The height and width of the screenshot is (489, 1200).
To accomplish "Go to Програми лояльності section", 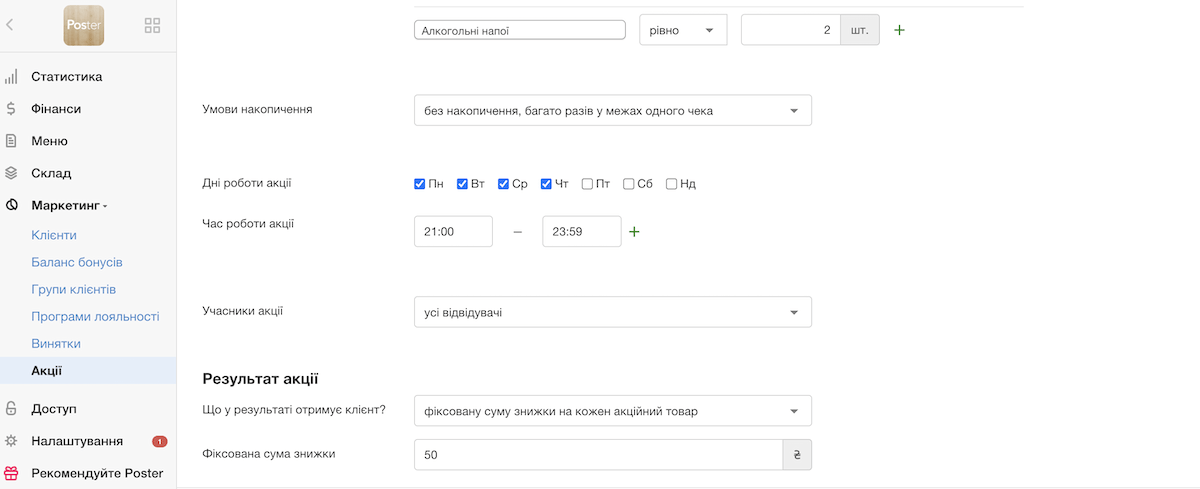I will 95,316.
